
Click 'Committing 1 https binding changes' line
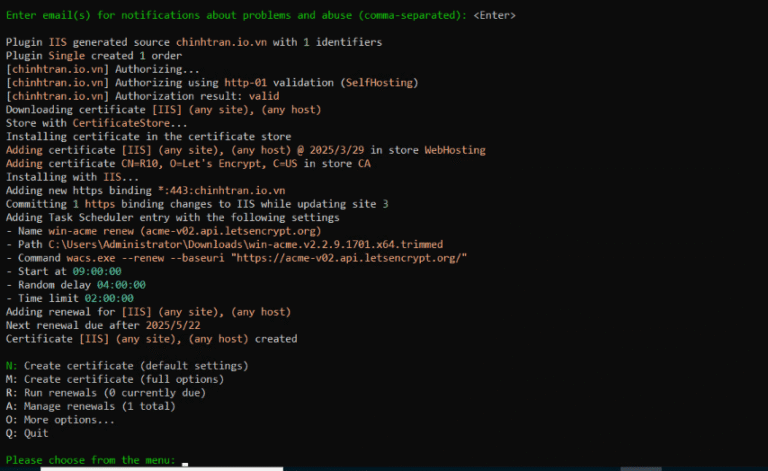tap(197, 204)
